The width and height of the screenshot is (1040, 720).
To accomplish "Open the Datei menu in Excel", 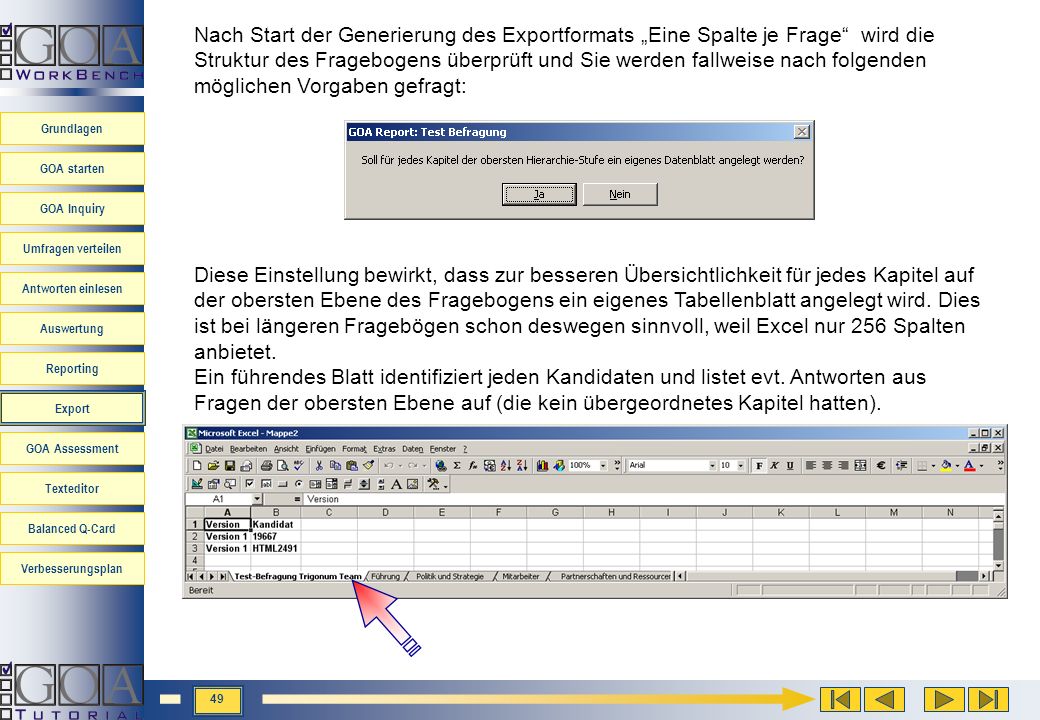I will 214,449.
